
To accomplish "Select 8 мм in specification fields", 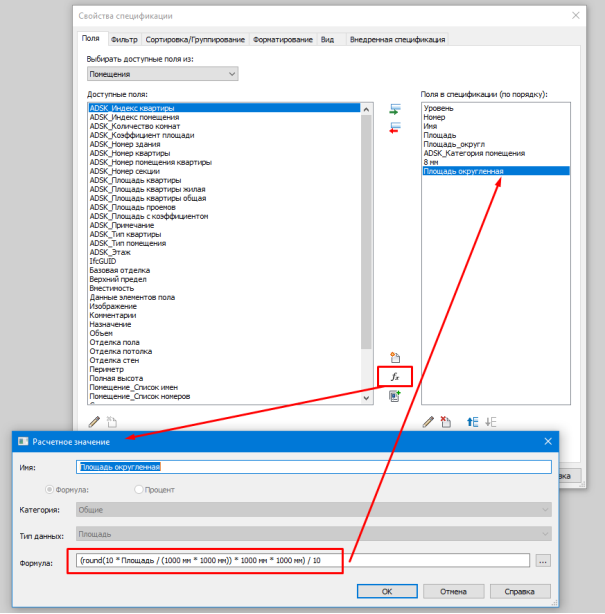I will coord(496,162).
